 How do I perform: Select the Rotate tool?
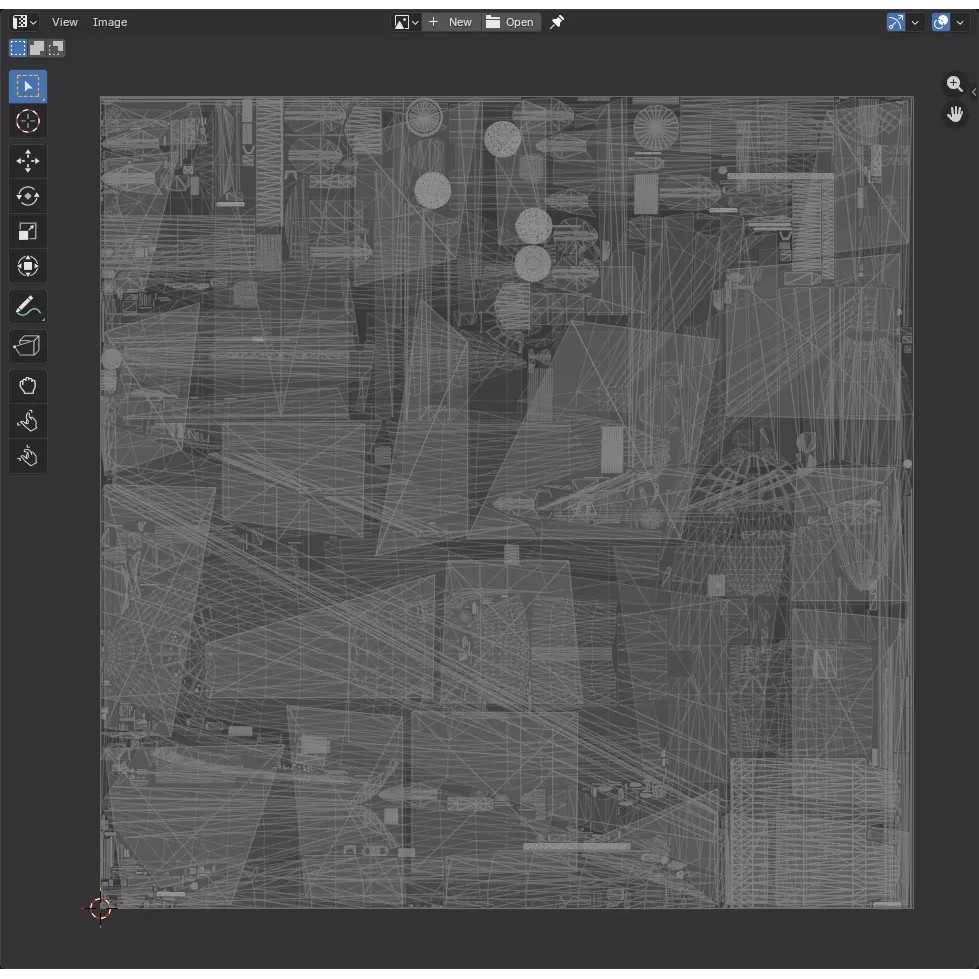coord(27,196)
